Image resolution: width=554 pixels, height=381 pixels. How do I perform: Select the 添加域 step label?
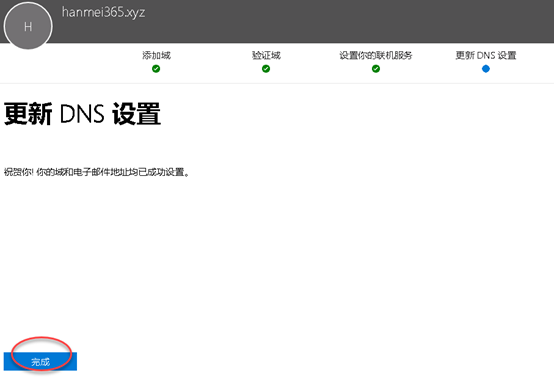[x=157, y=55]
